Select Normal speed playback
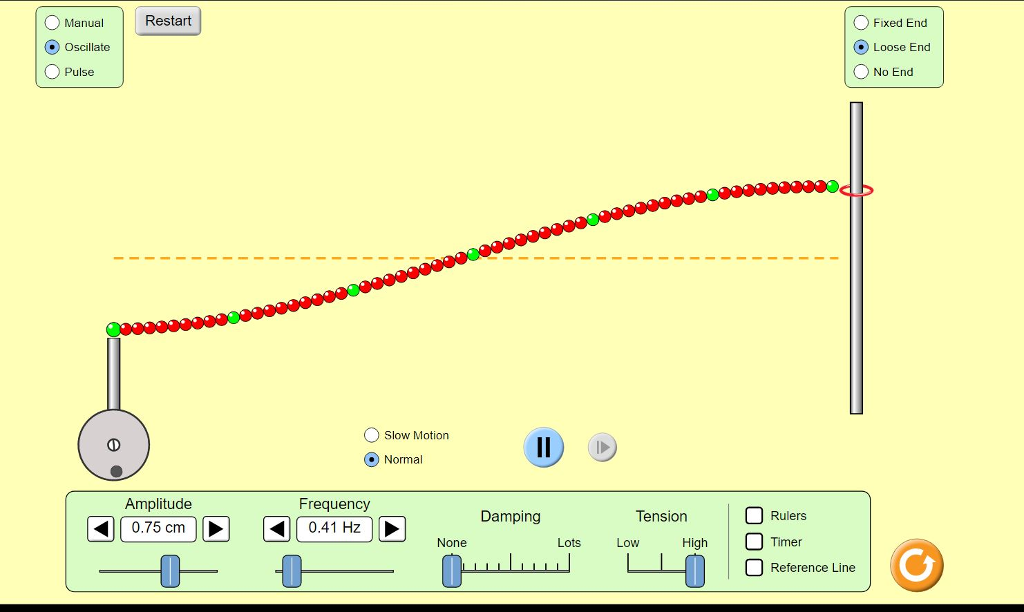The height and width of the screenshot is (612, 1024). coord(371,459)
